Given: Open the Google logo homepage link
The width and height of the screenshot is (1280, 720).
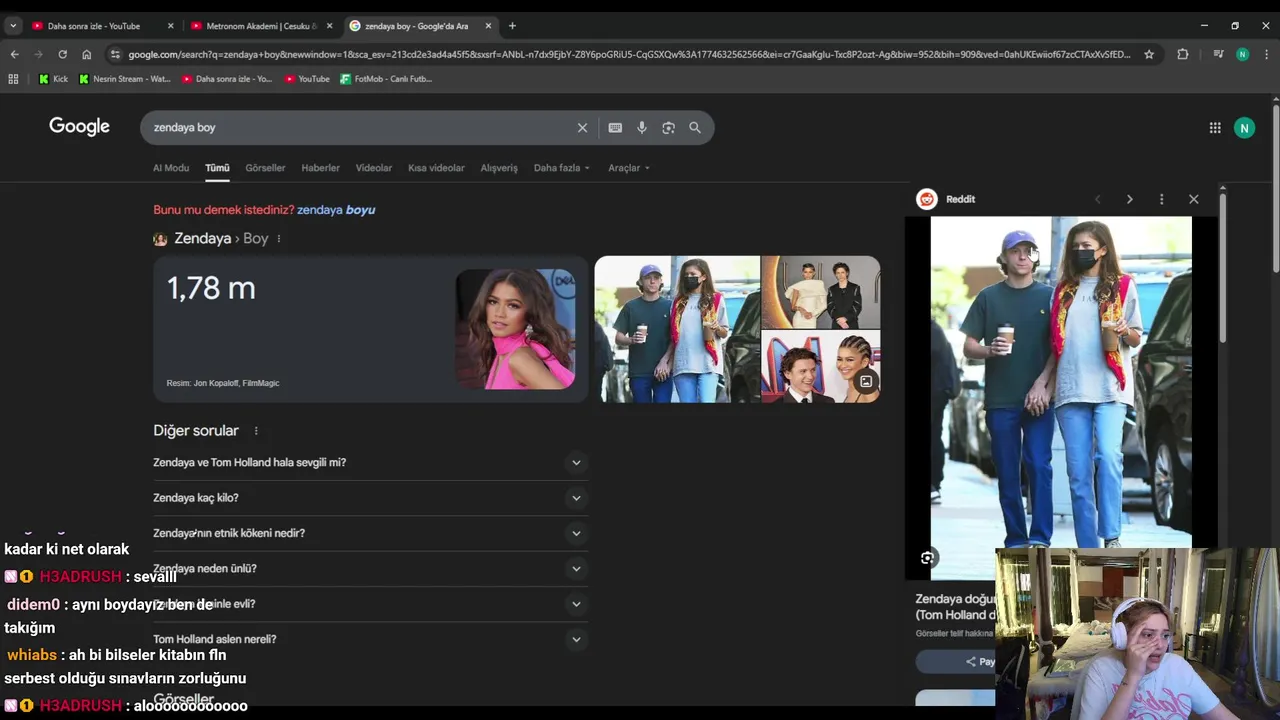Looking at the screenshot, I should tap(79, 127).
